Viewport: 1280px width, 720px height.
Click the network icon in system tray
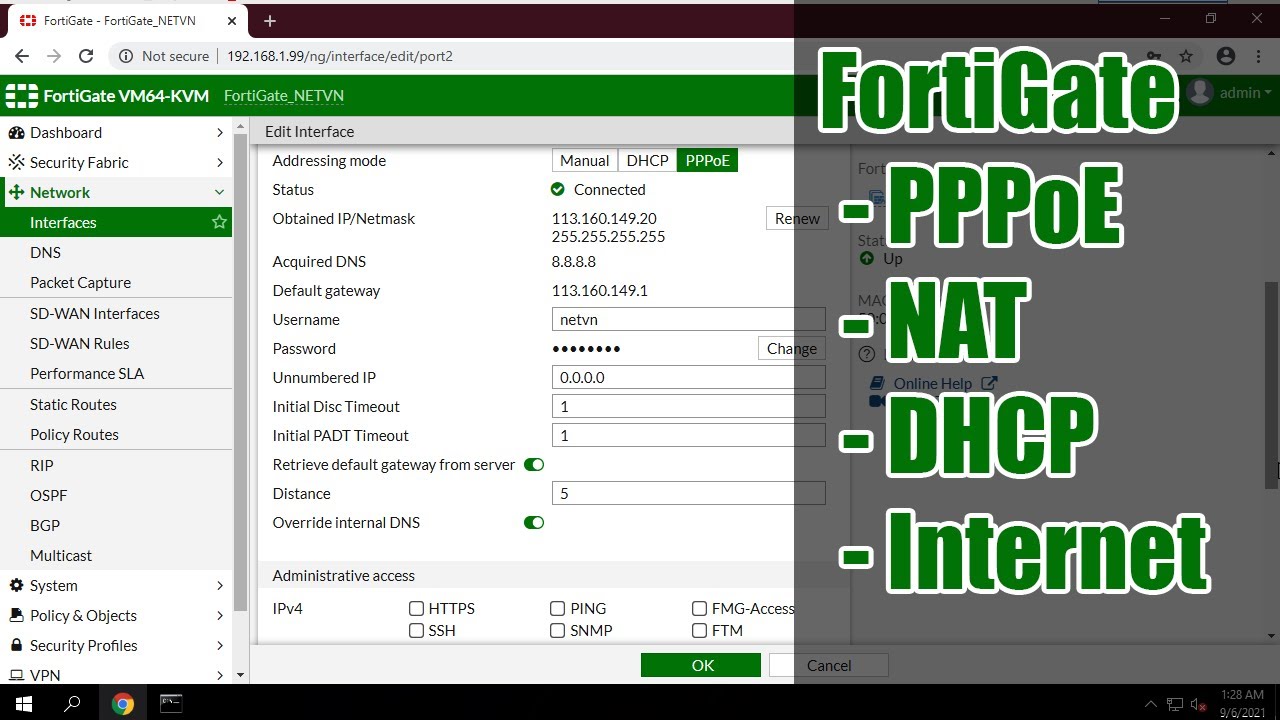point(1175,704)
